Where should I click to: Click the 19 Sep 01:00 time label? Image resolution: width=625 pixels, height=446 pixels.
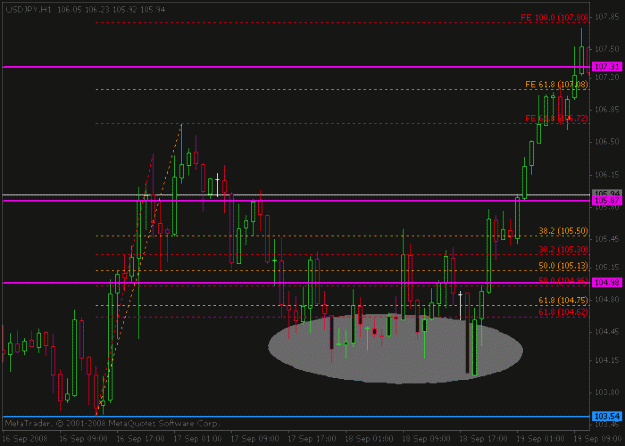541,439
